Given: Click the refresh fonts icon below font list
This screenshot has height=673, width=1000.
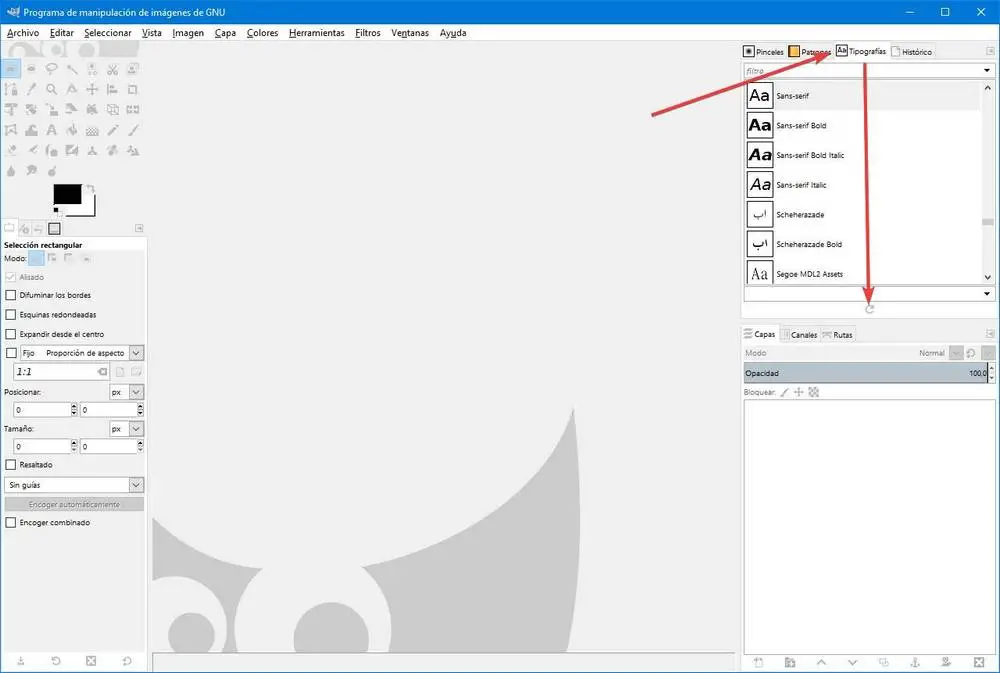Looking at the screenshot, I should 869,309.
